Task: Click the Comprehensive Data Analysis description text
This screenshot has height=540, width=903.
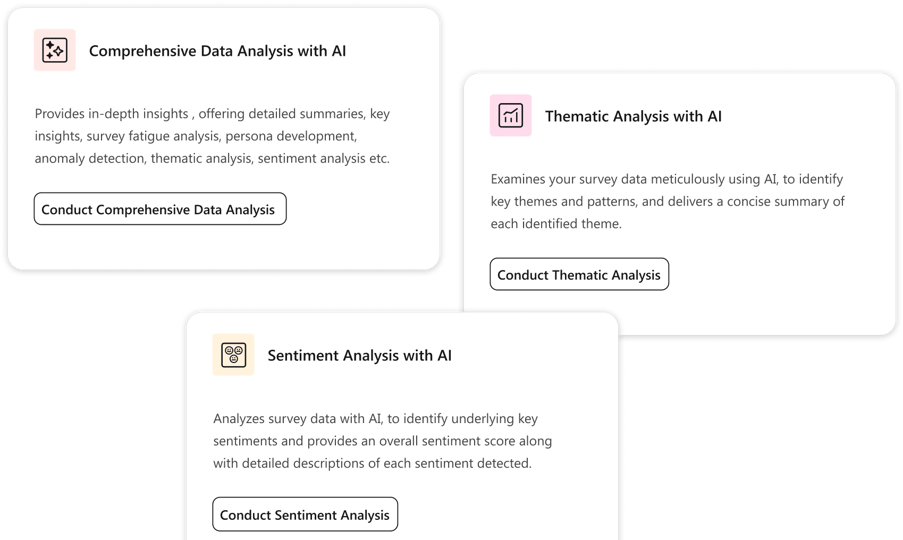Action: tap(212, 136)
